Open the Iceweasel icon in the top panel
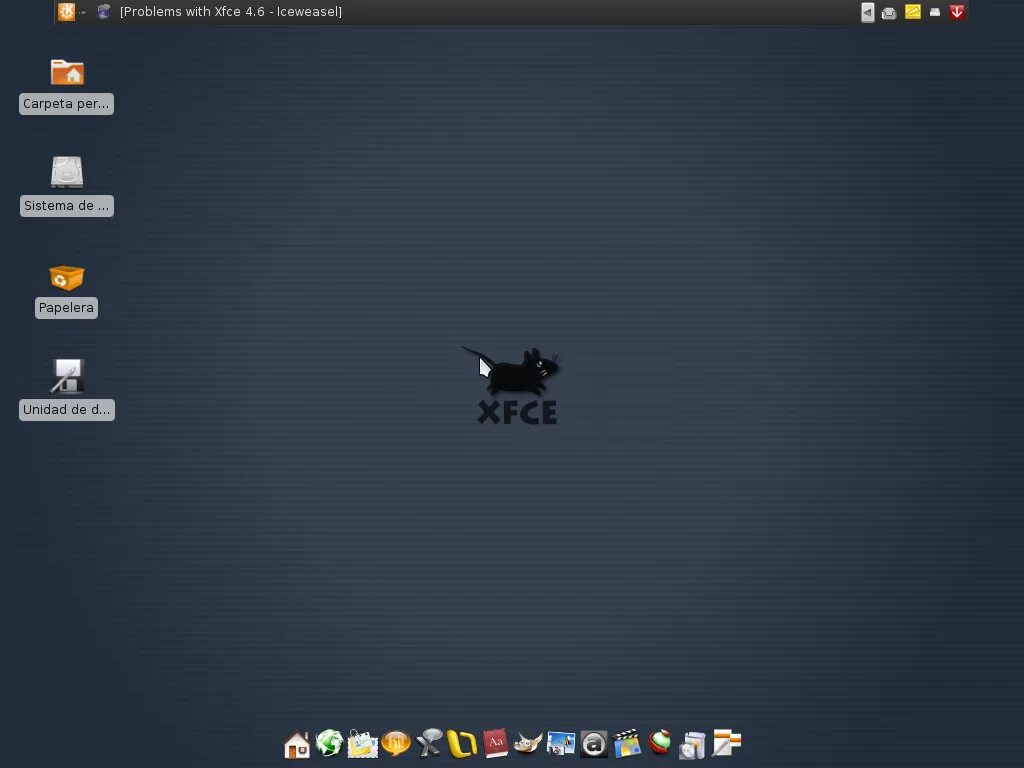Viewport: 1024px width, 768px height. tap(103, 12)
